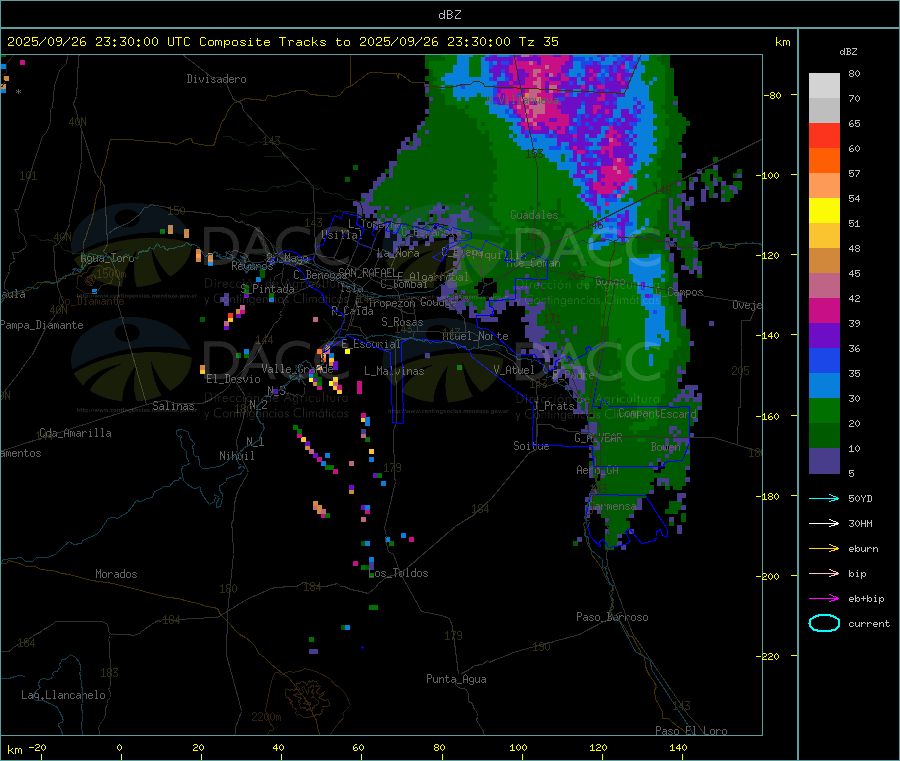Click the Morados place label
This screenshot has height=761, width=900.
coord(116,574)
